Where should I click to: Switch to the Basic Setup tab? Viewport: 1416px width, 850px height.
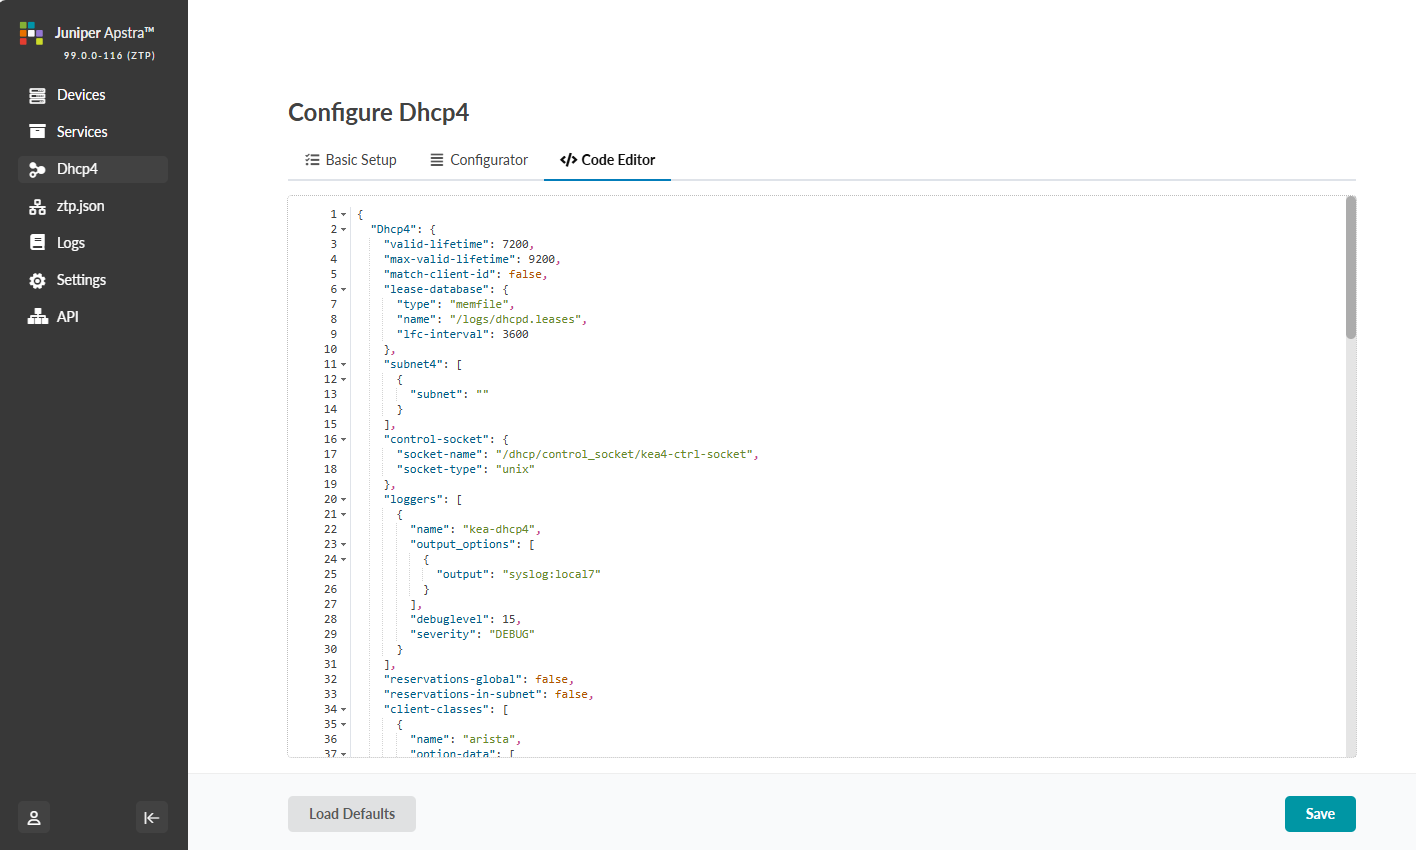(351, 160)
